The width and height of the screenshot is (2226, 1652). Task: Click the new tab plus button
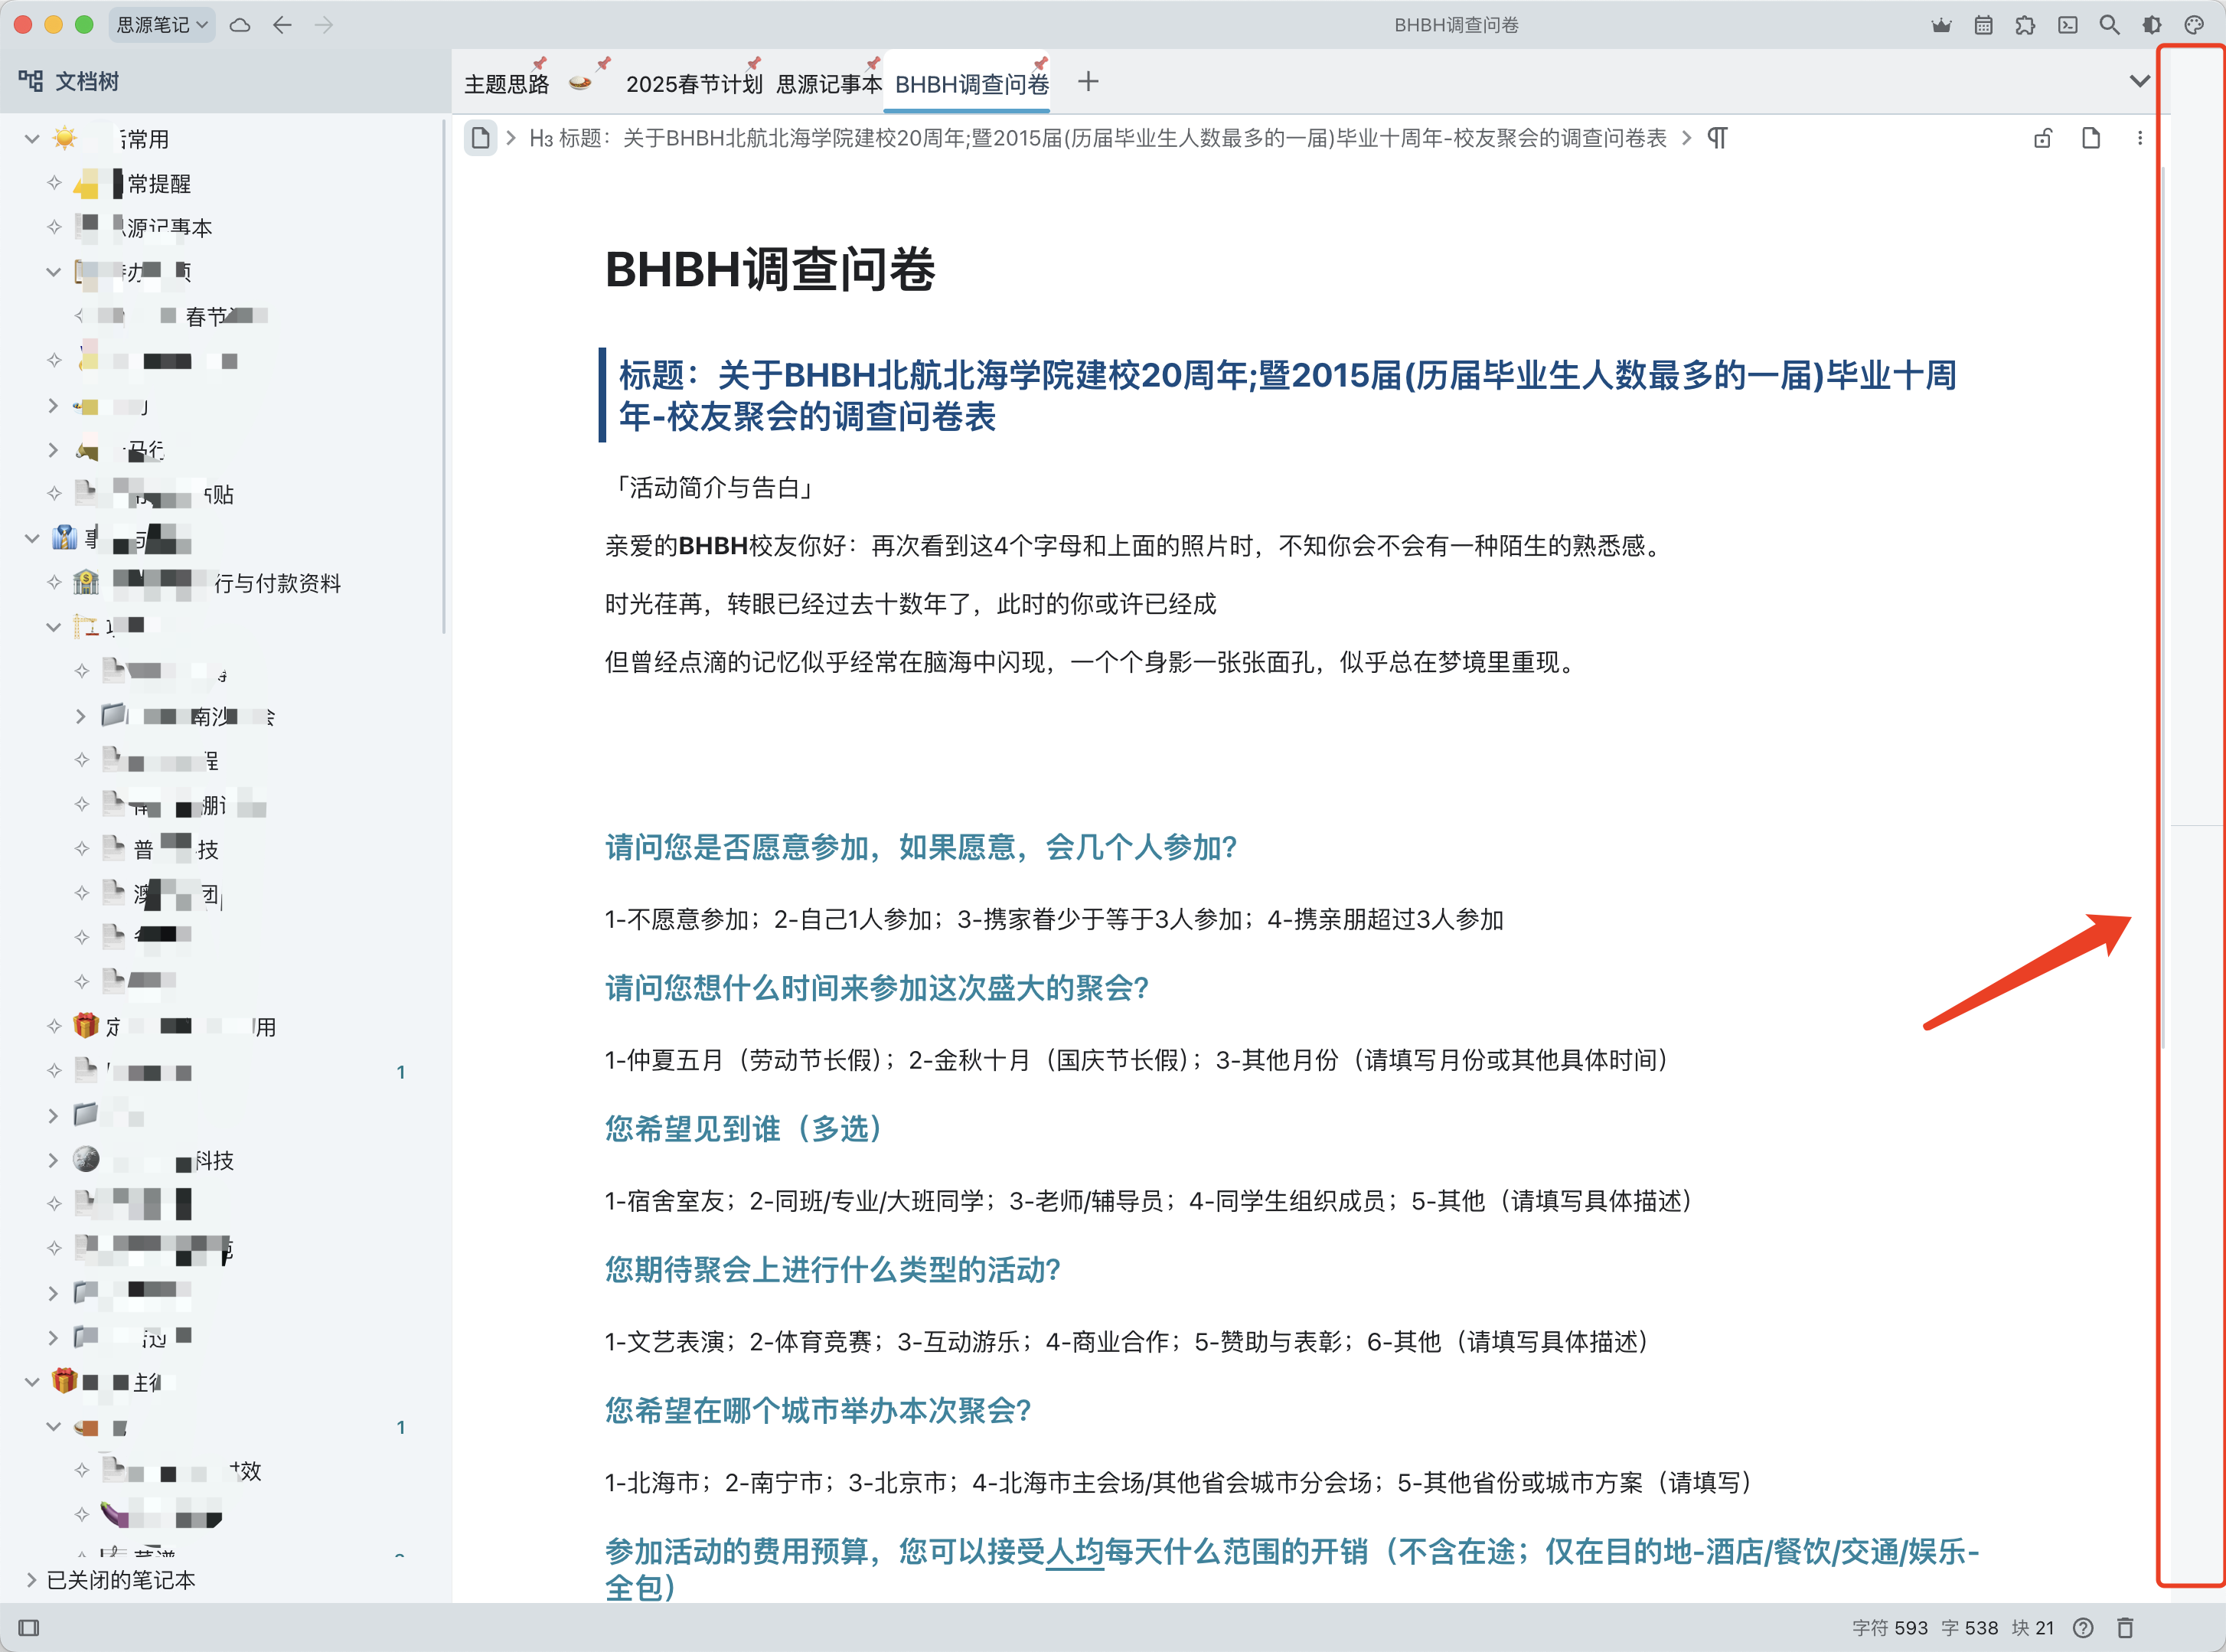pyautogui.click(x=1088, y=82)
